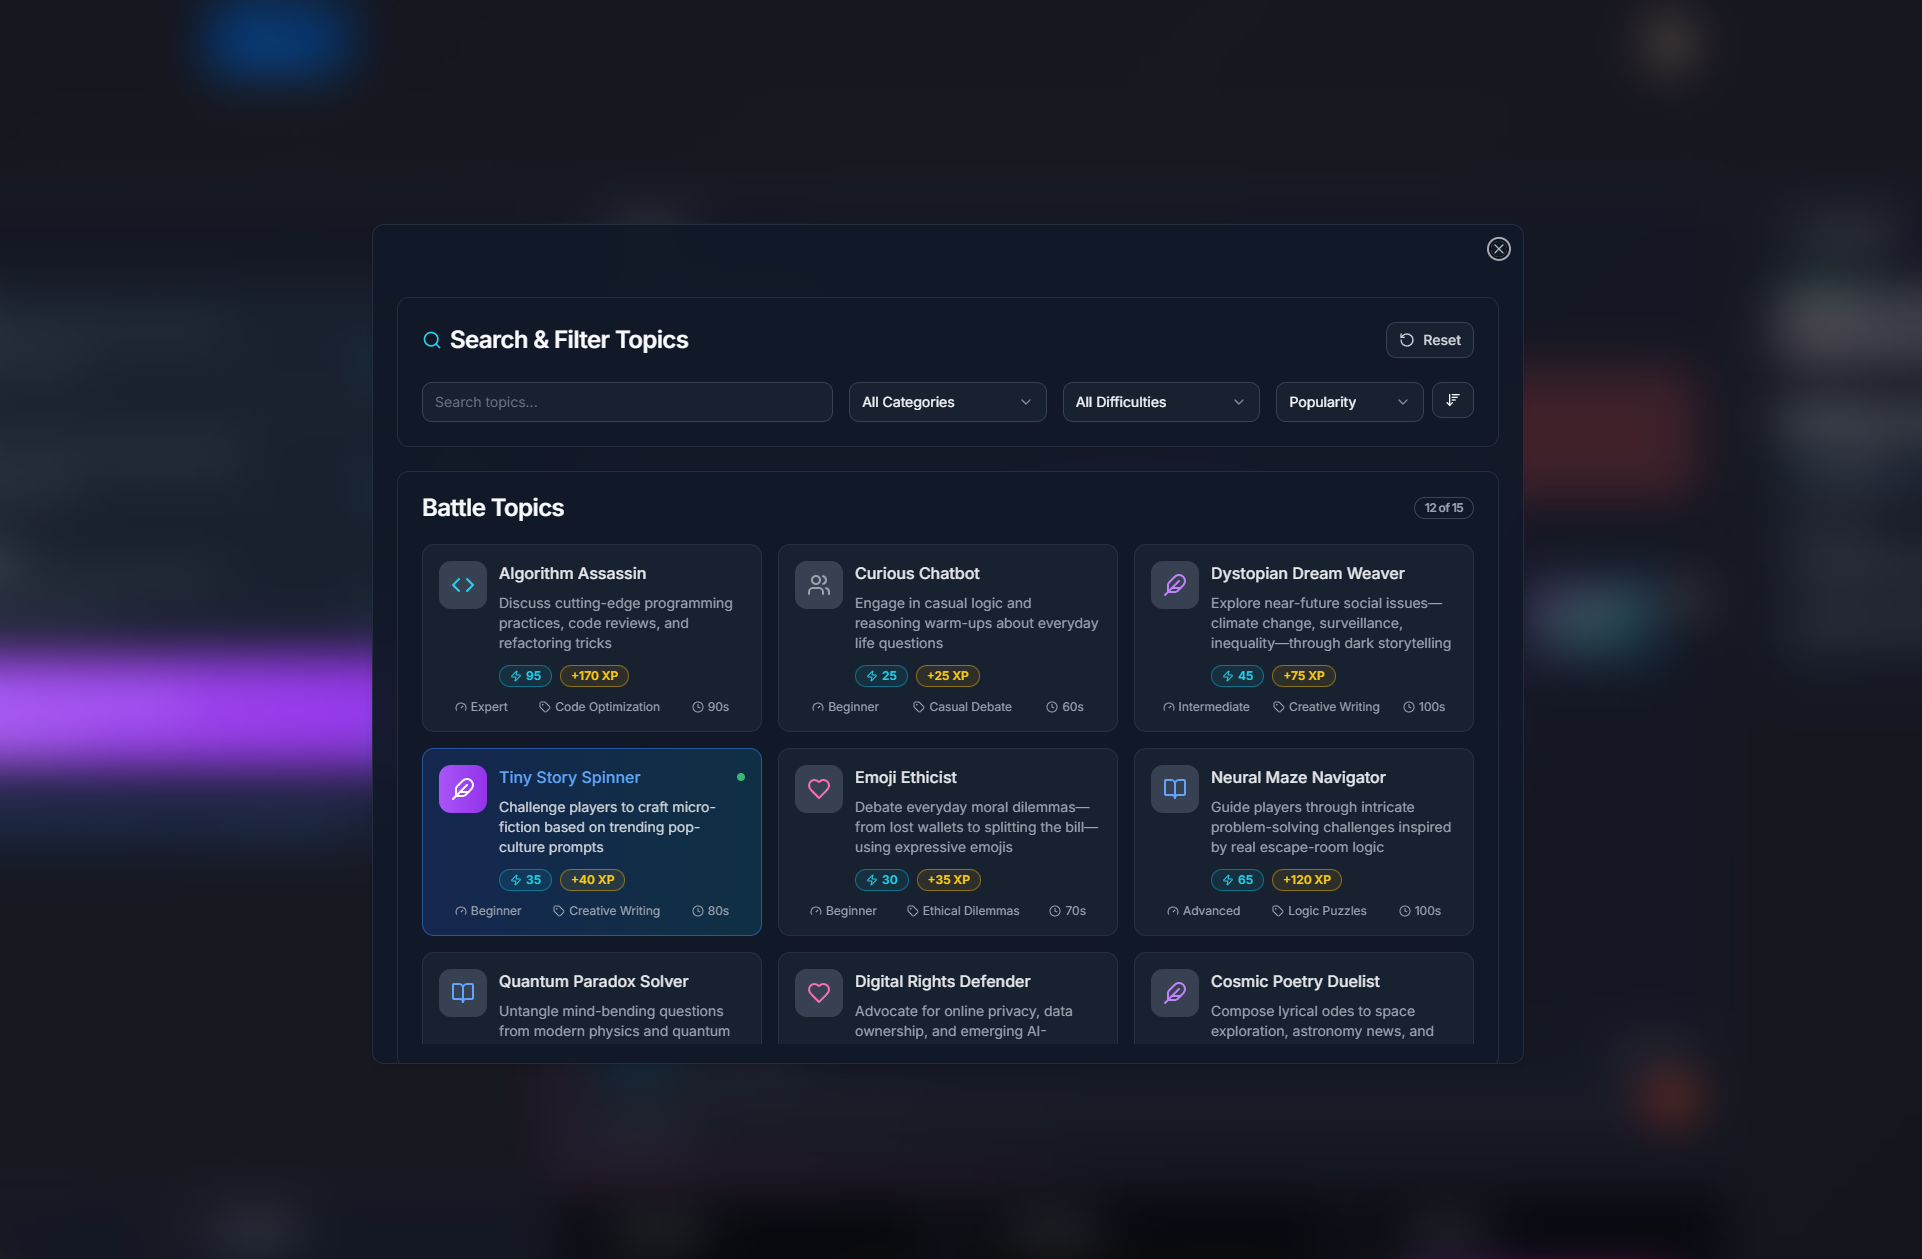Click the Quantum Paradox Solver book icon

pos(462,993)
